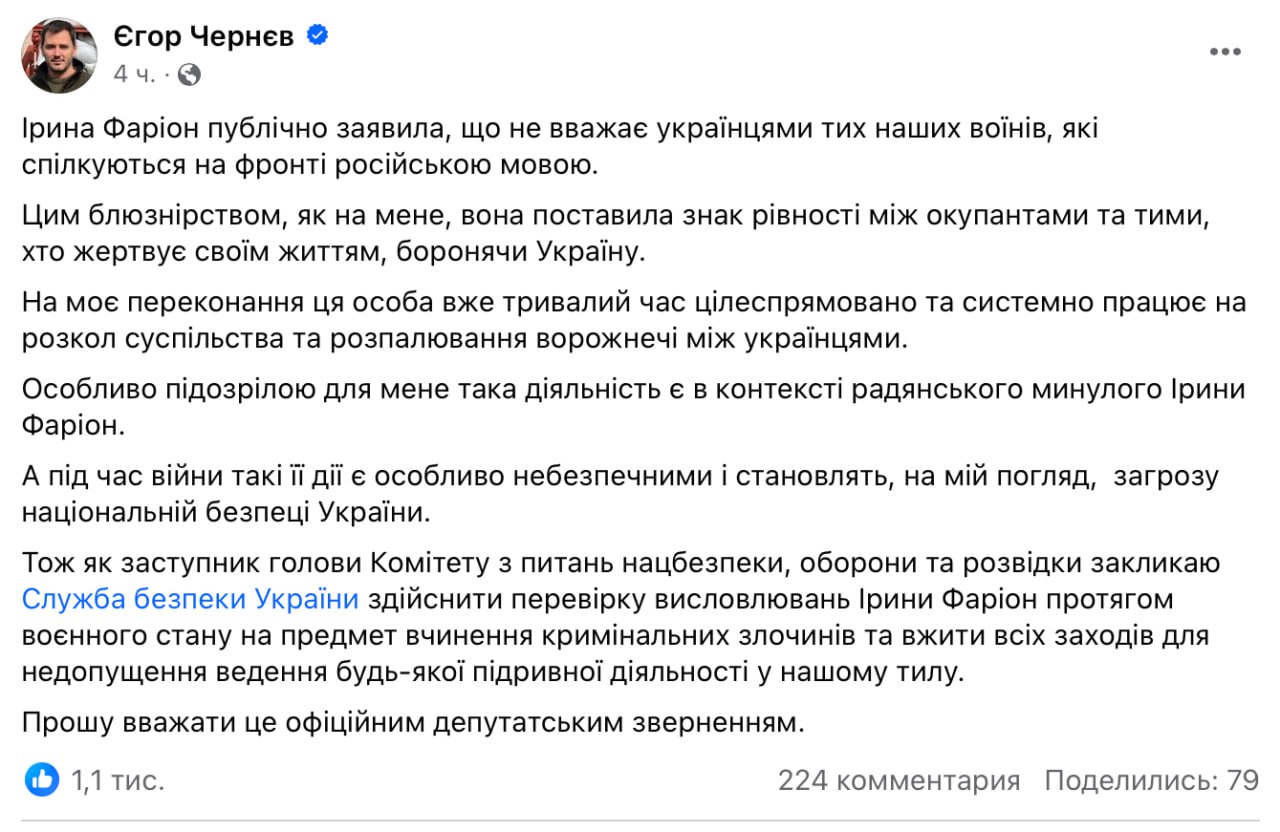Show who reacted via "1,1 тис."
This screenshot has height=832, width=1280.
pos(117,780)
